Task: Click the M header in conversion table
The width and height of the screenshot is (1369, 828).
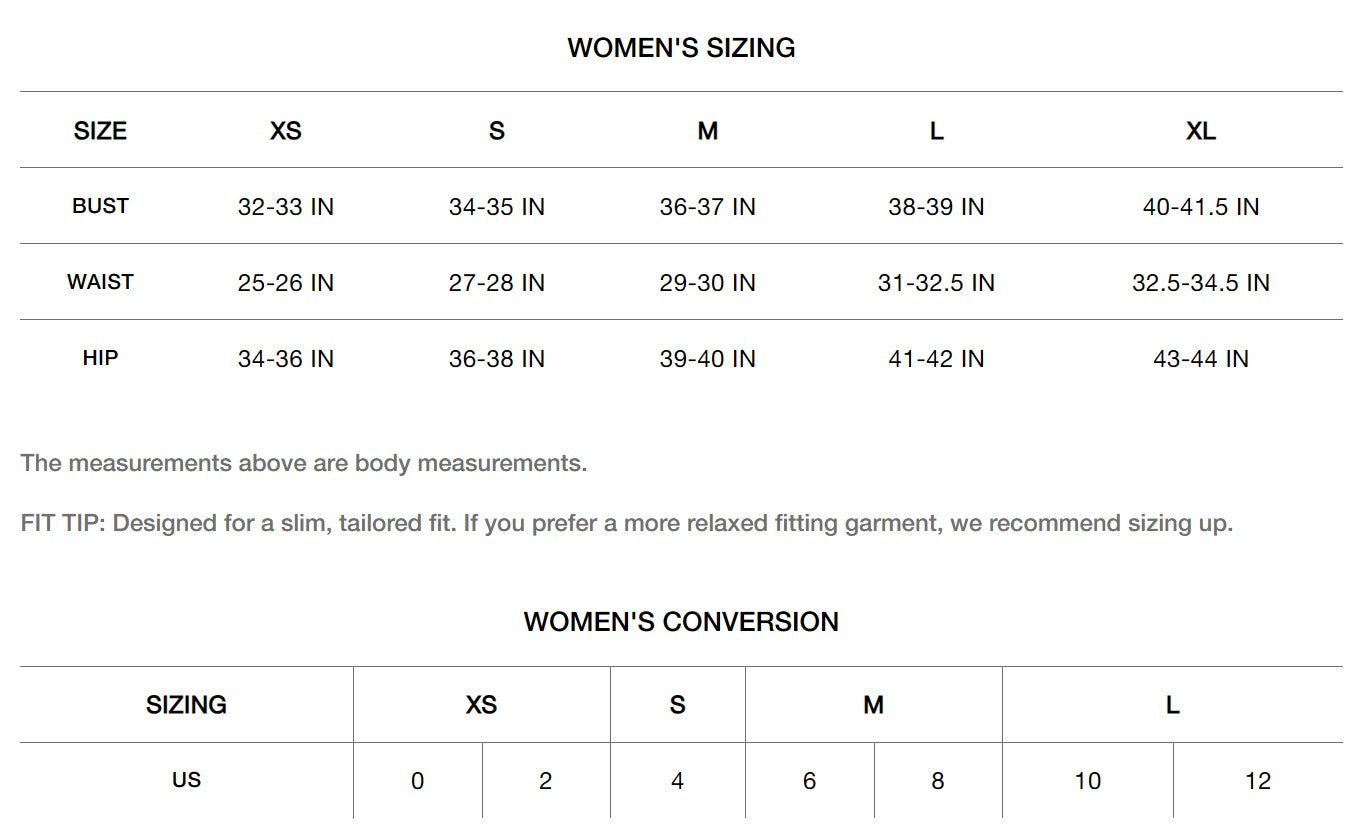Action: pyautogui.click(x=873, y=705)
